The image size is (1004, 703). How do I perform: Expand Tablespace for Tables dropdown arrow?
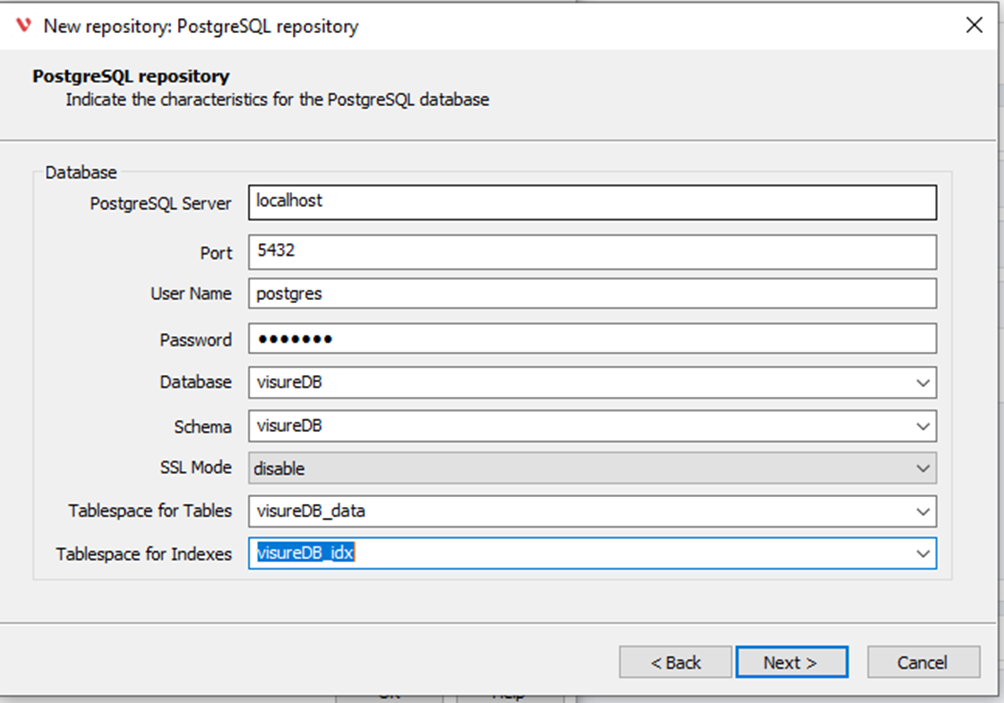(x=922, y=511)
